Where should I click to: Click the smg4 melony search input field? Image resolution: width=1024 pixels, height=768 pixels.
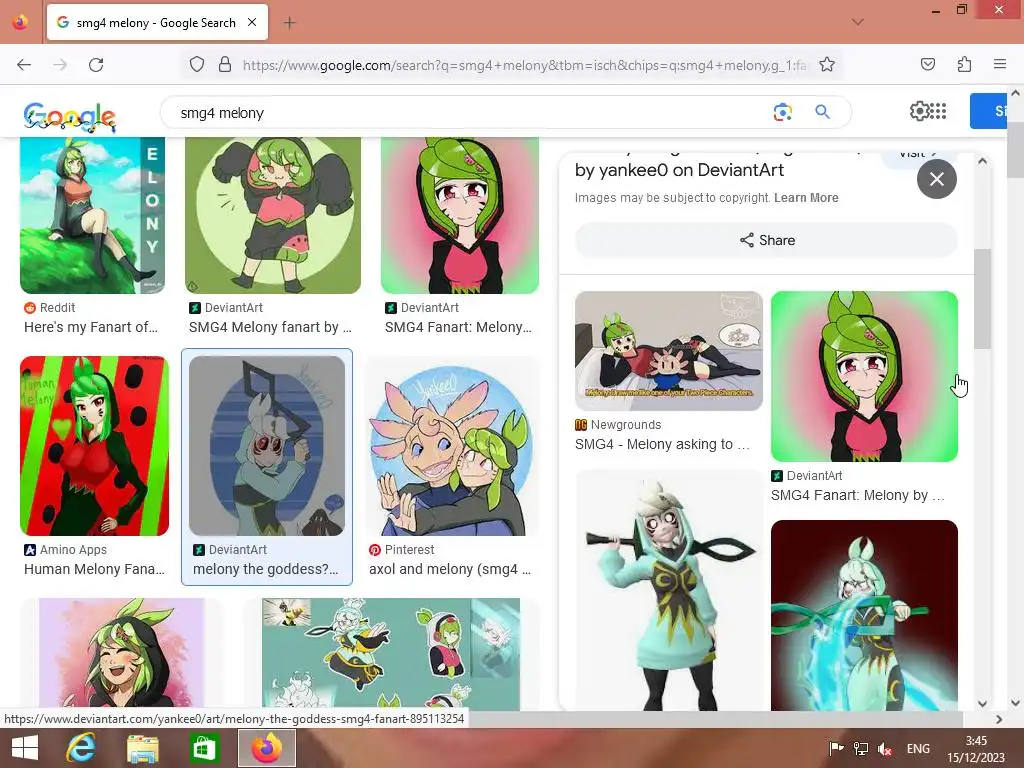(470, 113)
